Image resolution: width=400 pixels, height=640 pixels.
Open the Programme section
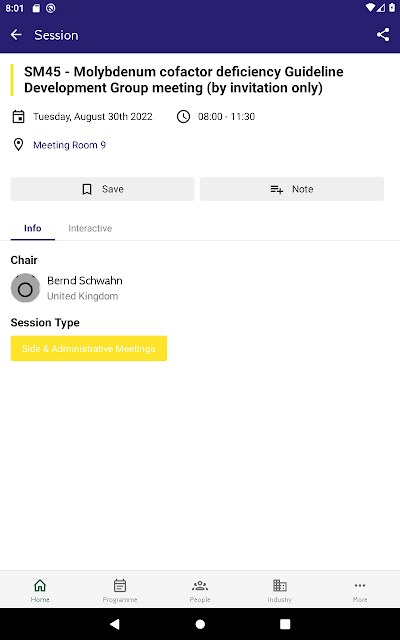(120, 590)
